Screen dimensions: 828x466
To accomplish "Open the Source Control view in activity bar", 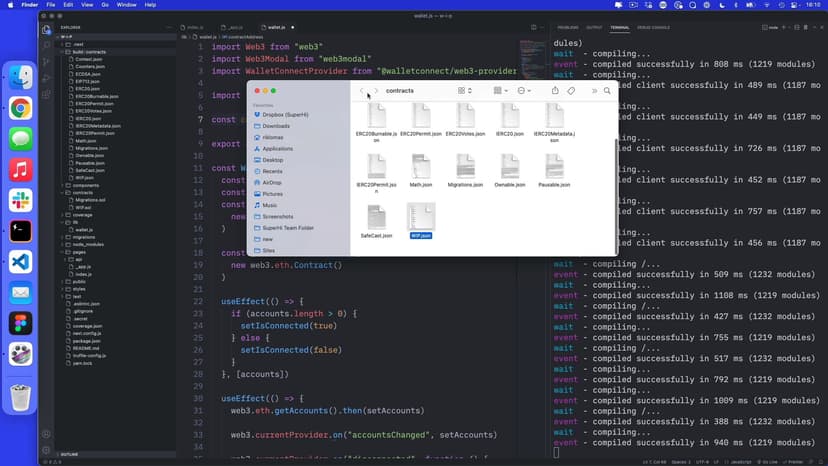I will tap(46, 62).
